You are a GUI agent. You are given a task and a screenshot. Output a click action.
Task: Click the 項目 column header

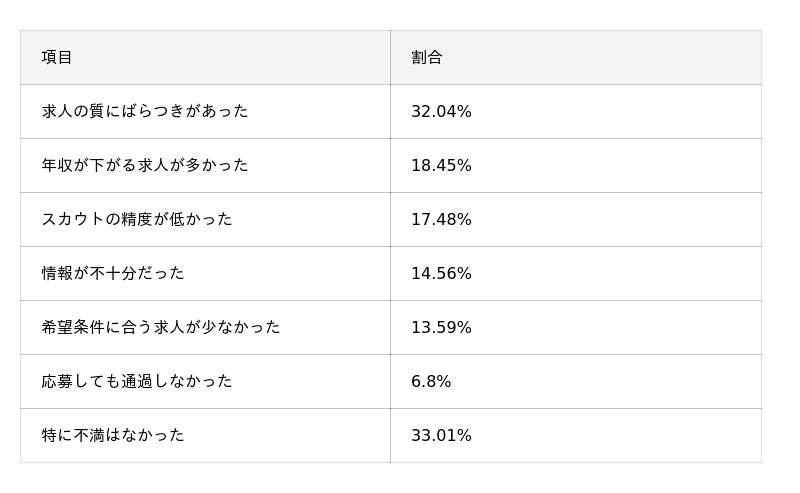(x=57, y=58)
